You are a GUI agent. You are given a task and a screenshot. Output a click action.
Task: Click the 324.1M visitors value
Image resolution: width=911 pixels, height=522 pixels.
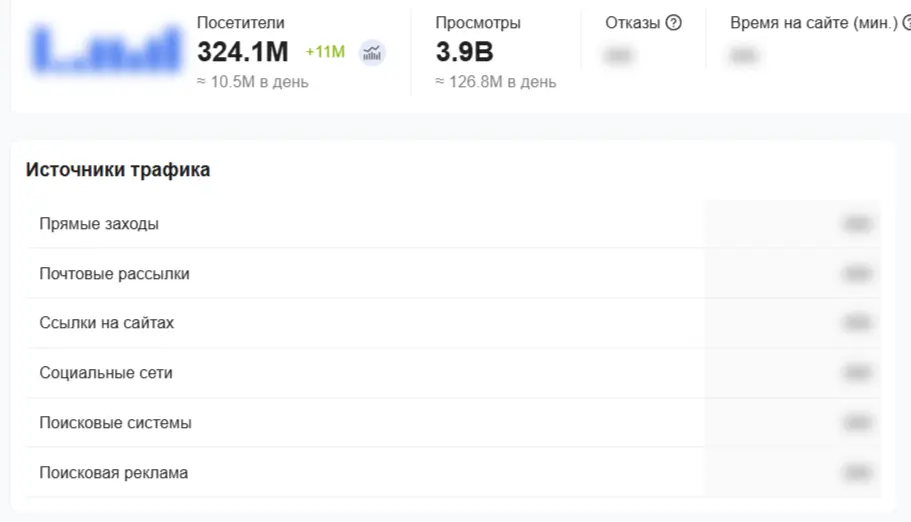tap(242, 52)
